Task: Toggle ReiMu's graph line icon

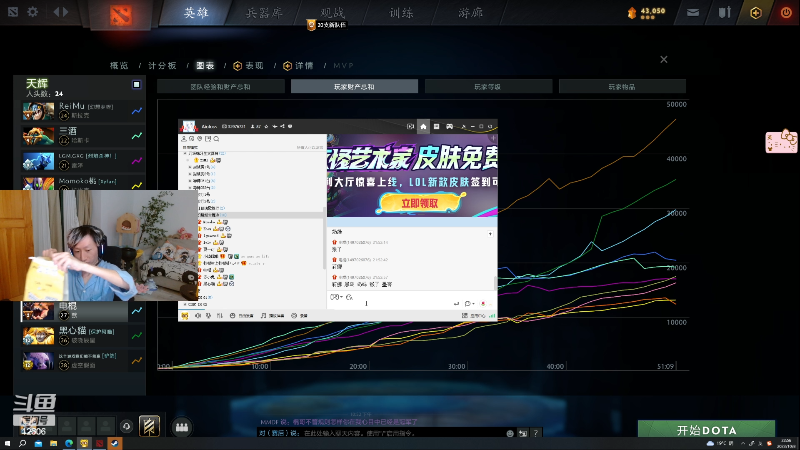Action: (137, 111)
